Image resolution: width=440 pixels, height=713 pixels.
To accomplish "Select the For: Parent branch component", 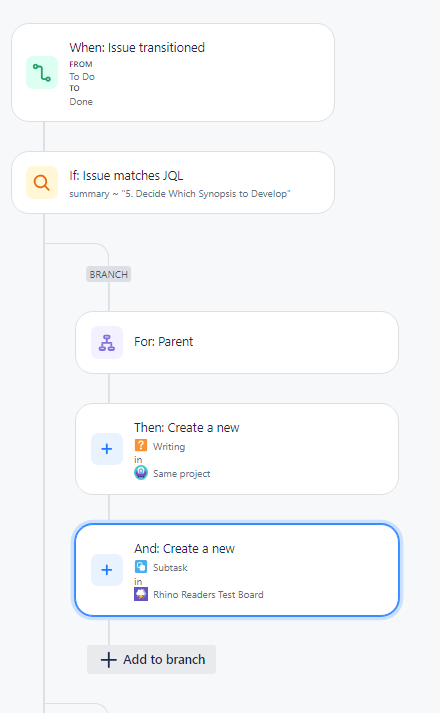I will coord(237,342).
